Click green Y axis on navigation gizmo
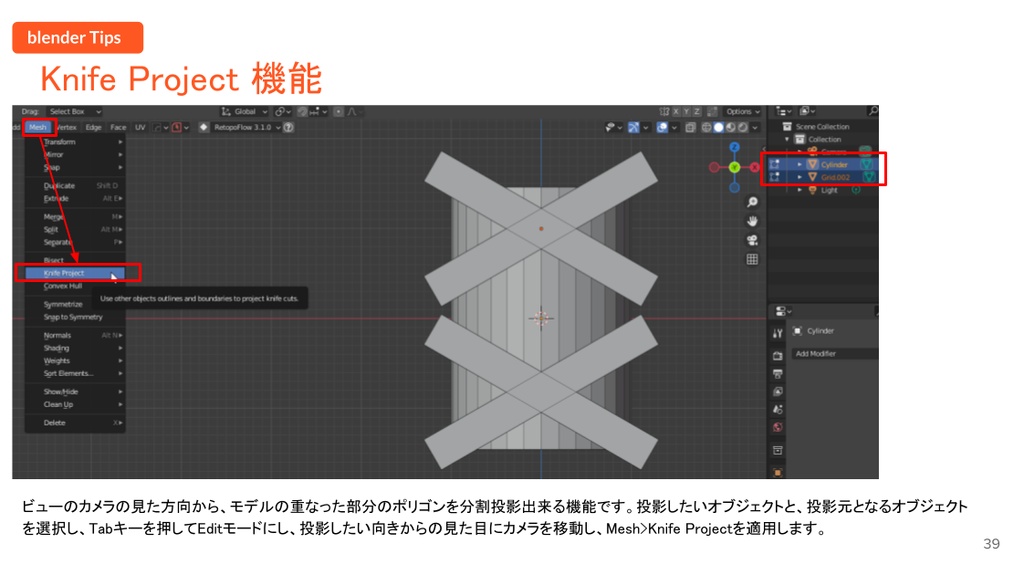Image resolution: width=1024 pixels, height=575 pixels. pos(734,168)
